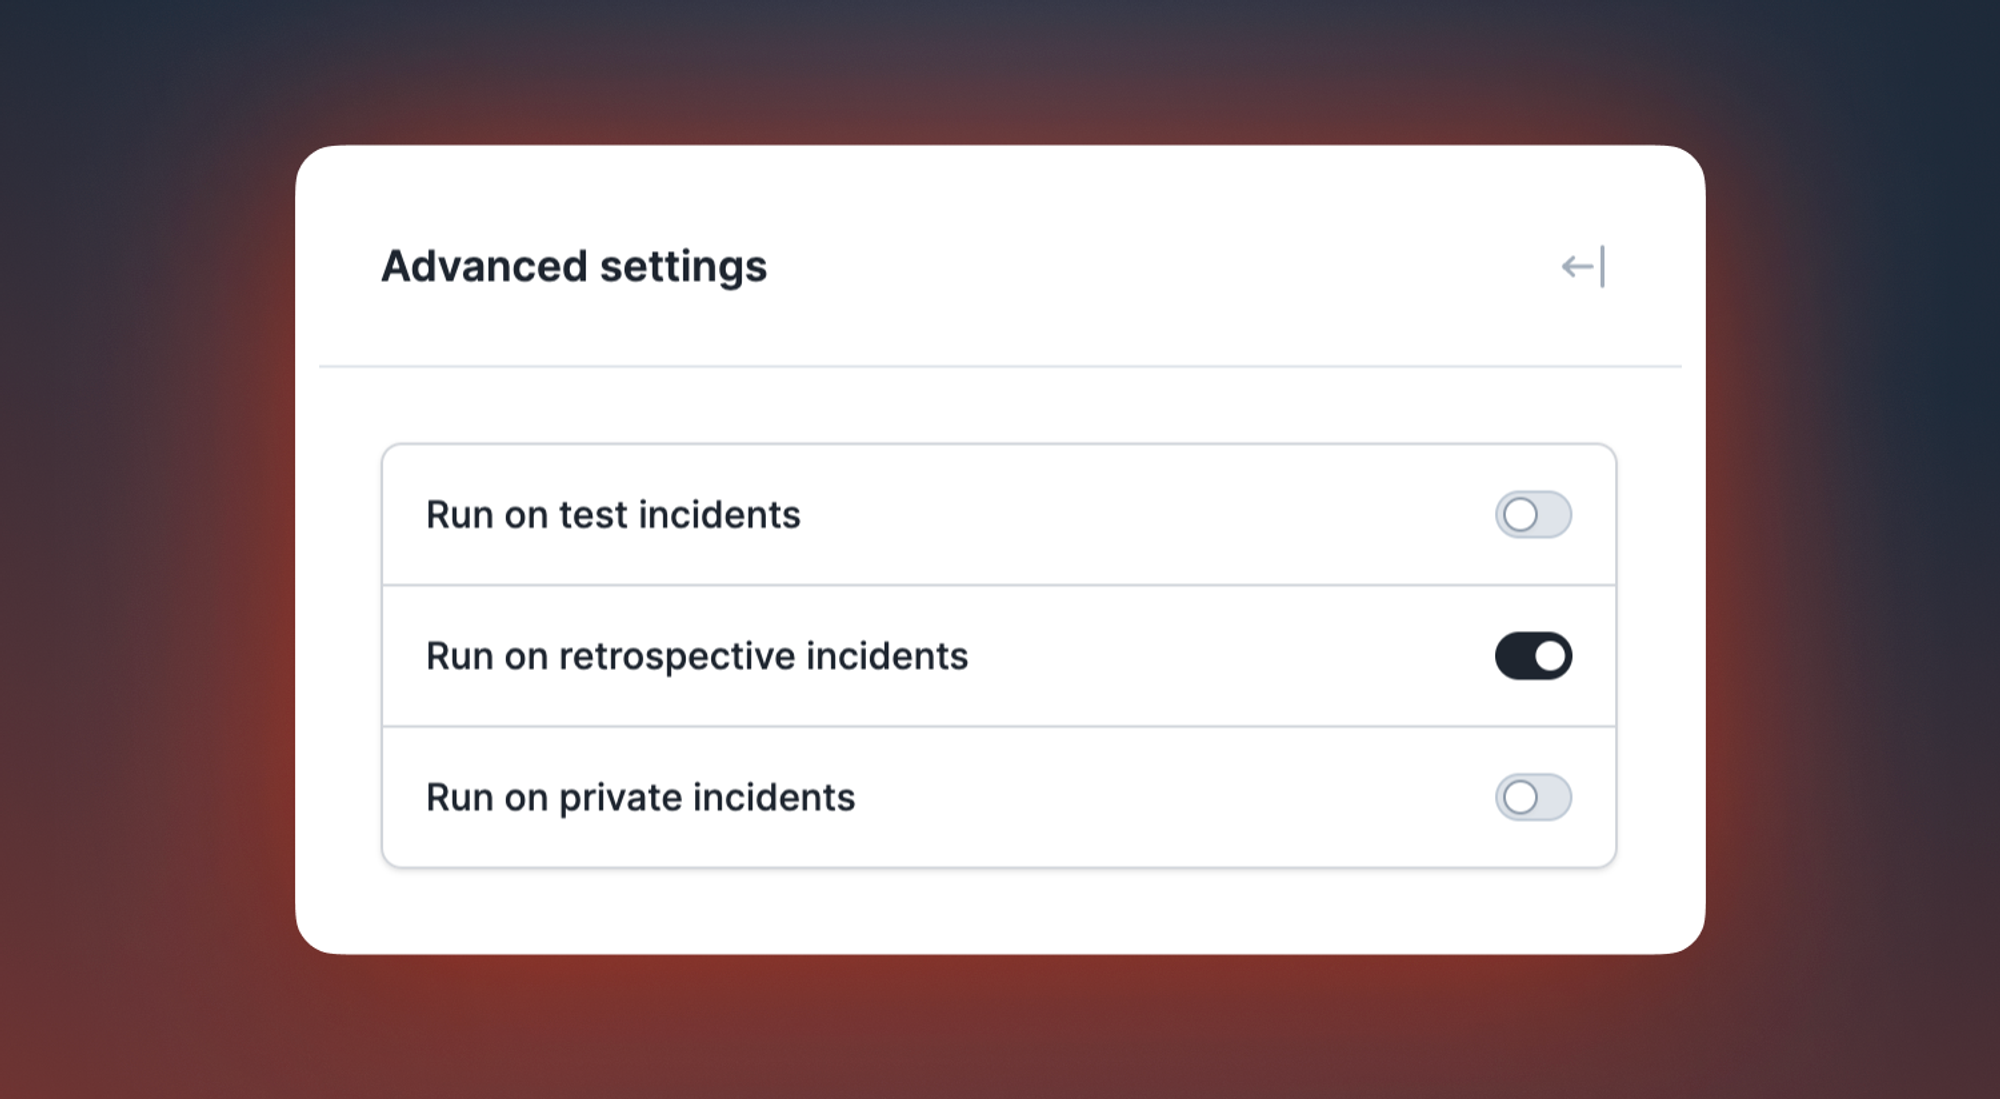The width and height of the screenshot is (2000, 1099).
Task: Click the "Run on test incidents" label
Action: (x=613, y=515)
